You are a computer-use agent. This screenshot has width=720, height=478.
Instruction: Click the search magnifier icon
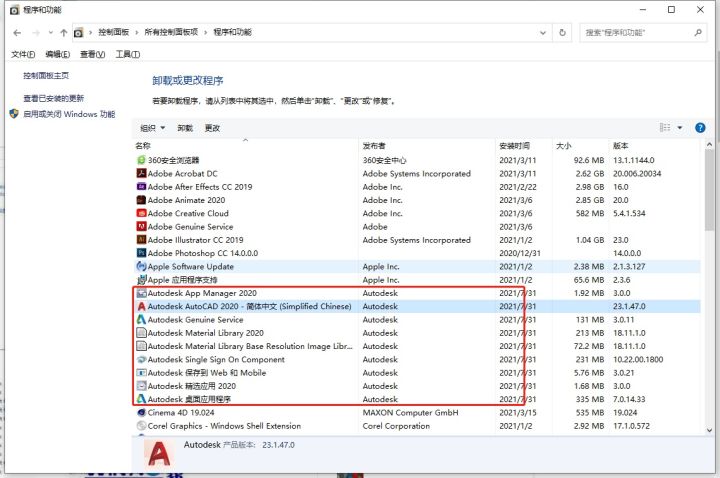(x=698, y=33)
